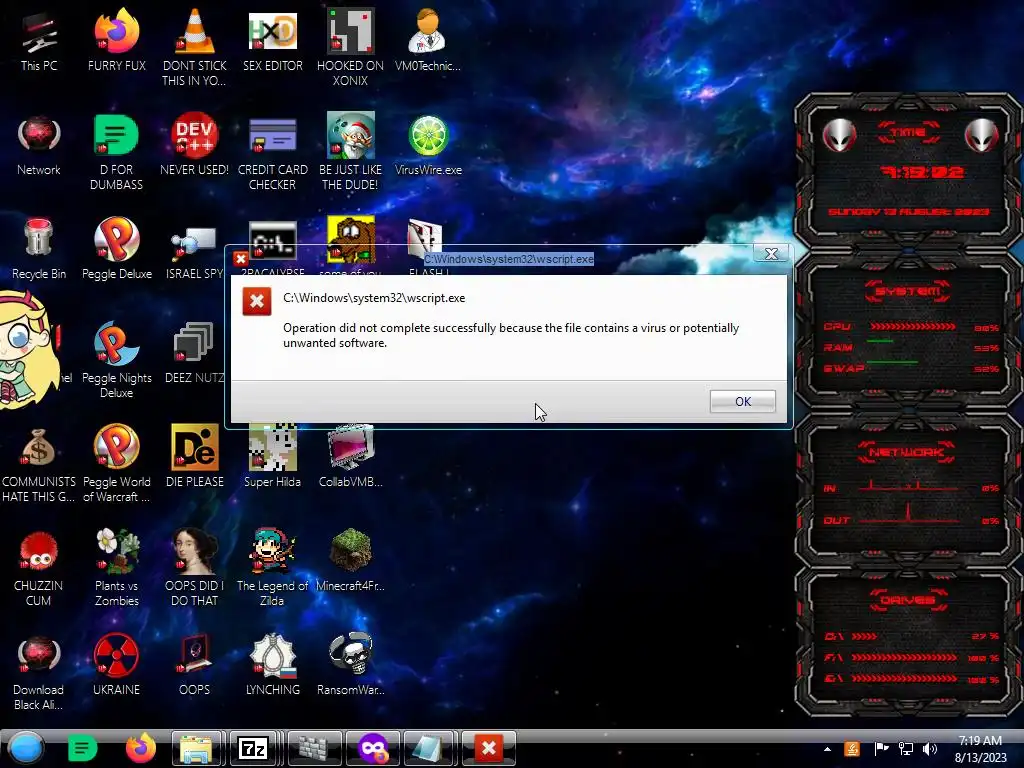Click the Start orb on the taskbar
The image size is (1024, 768).
pos(26,748)
